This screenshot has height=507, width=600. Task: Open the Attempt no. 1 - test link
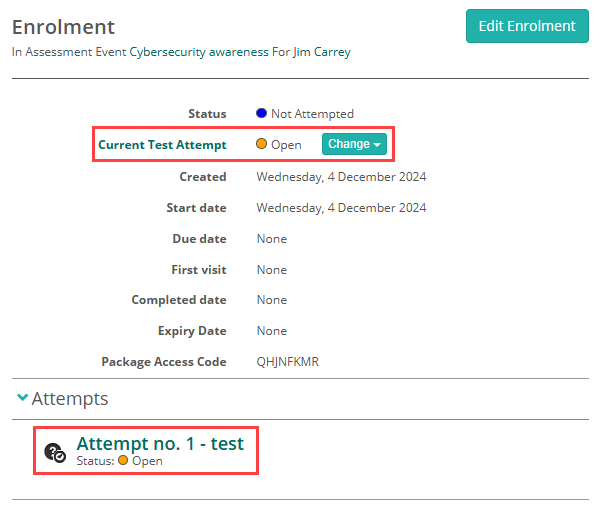tap(160, 443)
